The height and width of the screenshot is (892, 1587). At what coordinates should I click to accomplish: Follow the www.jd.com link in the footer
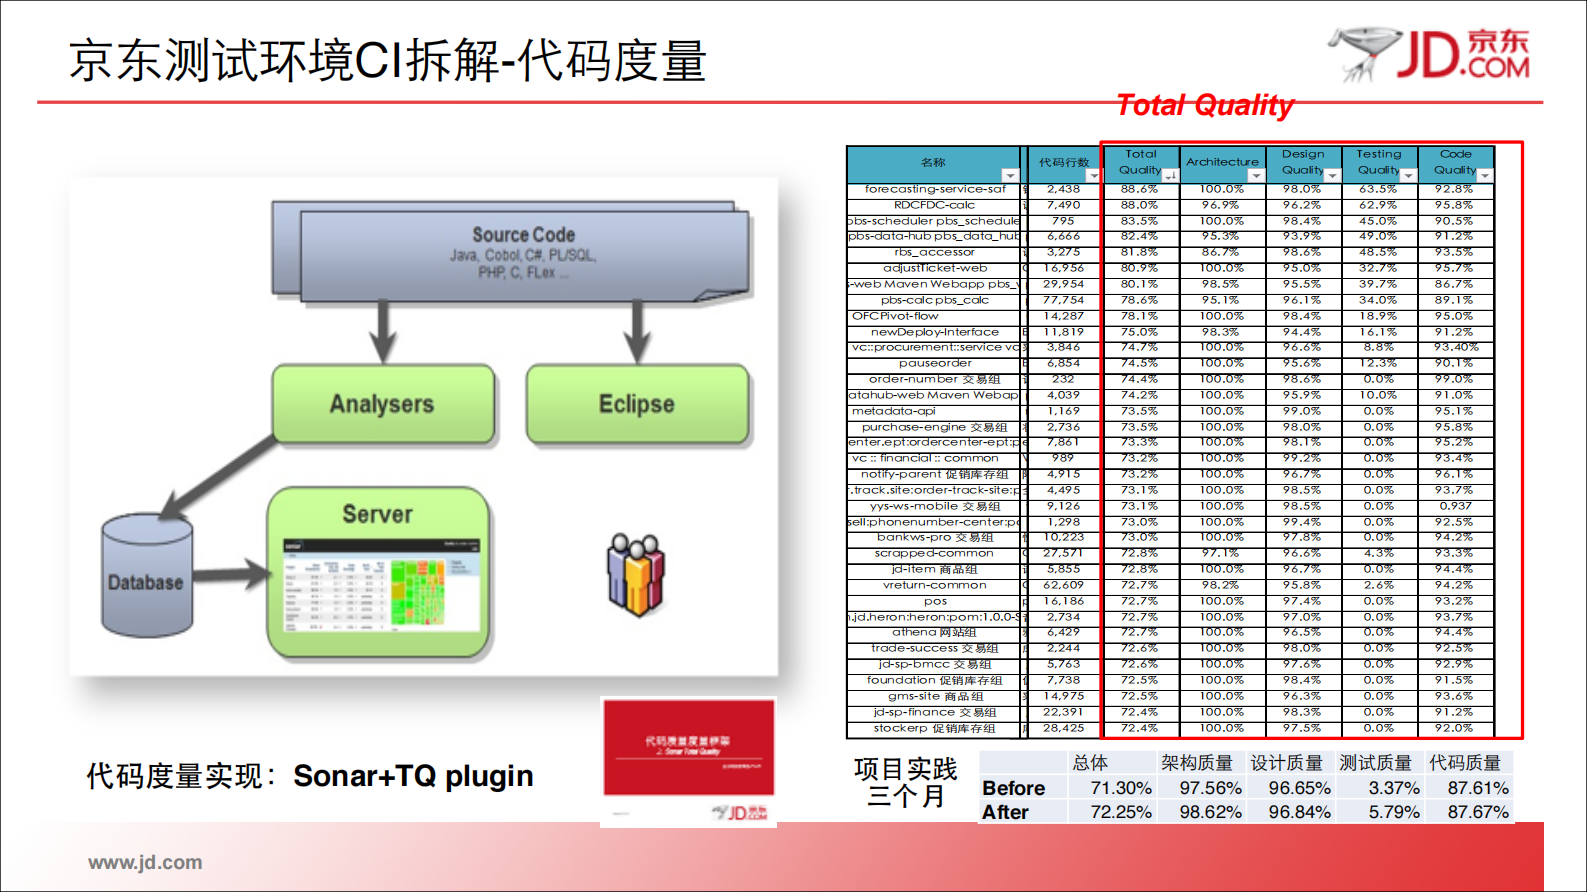pyautogui.click(x=145, y=862)
